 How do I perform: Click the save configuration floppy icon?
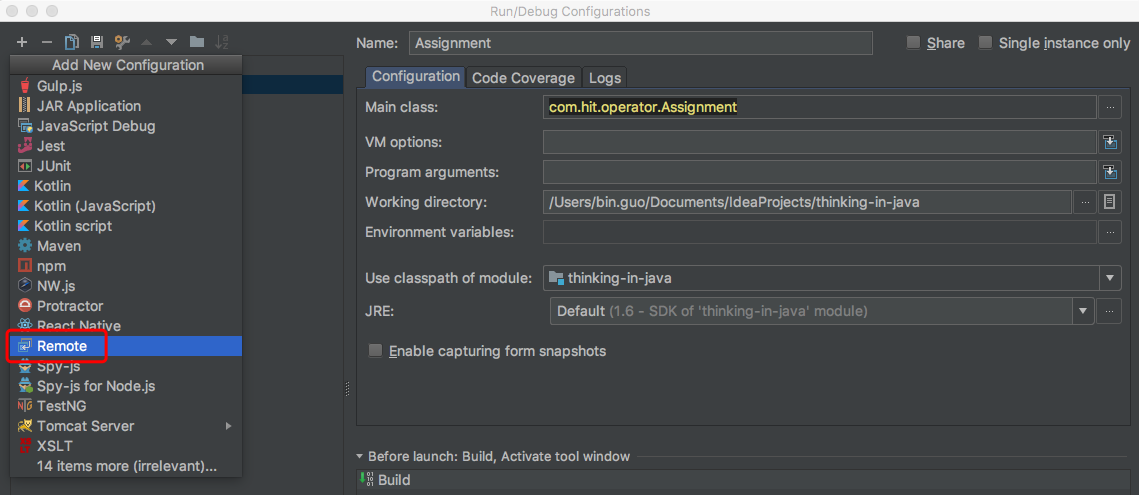(x=96, y=42)
